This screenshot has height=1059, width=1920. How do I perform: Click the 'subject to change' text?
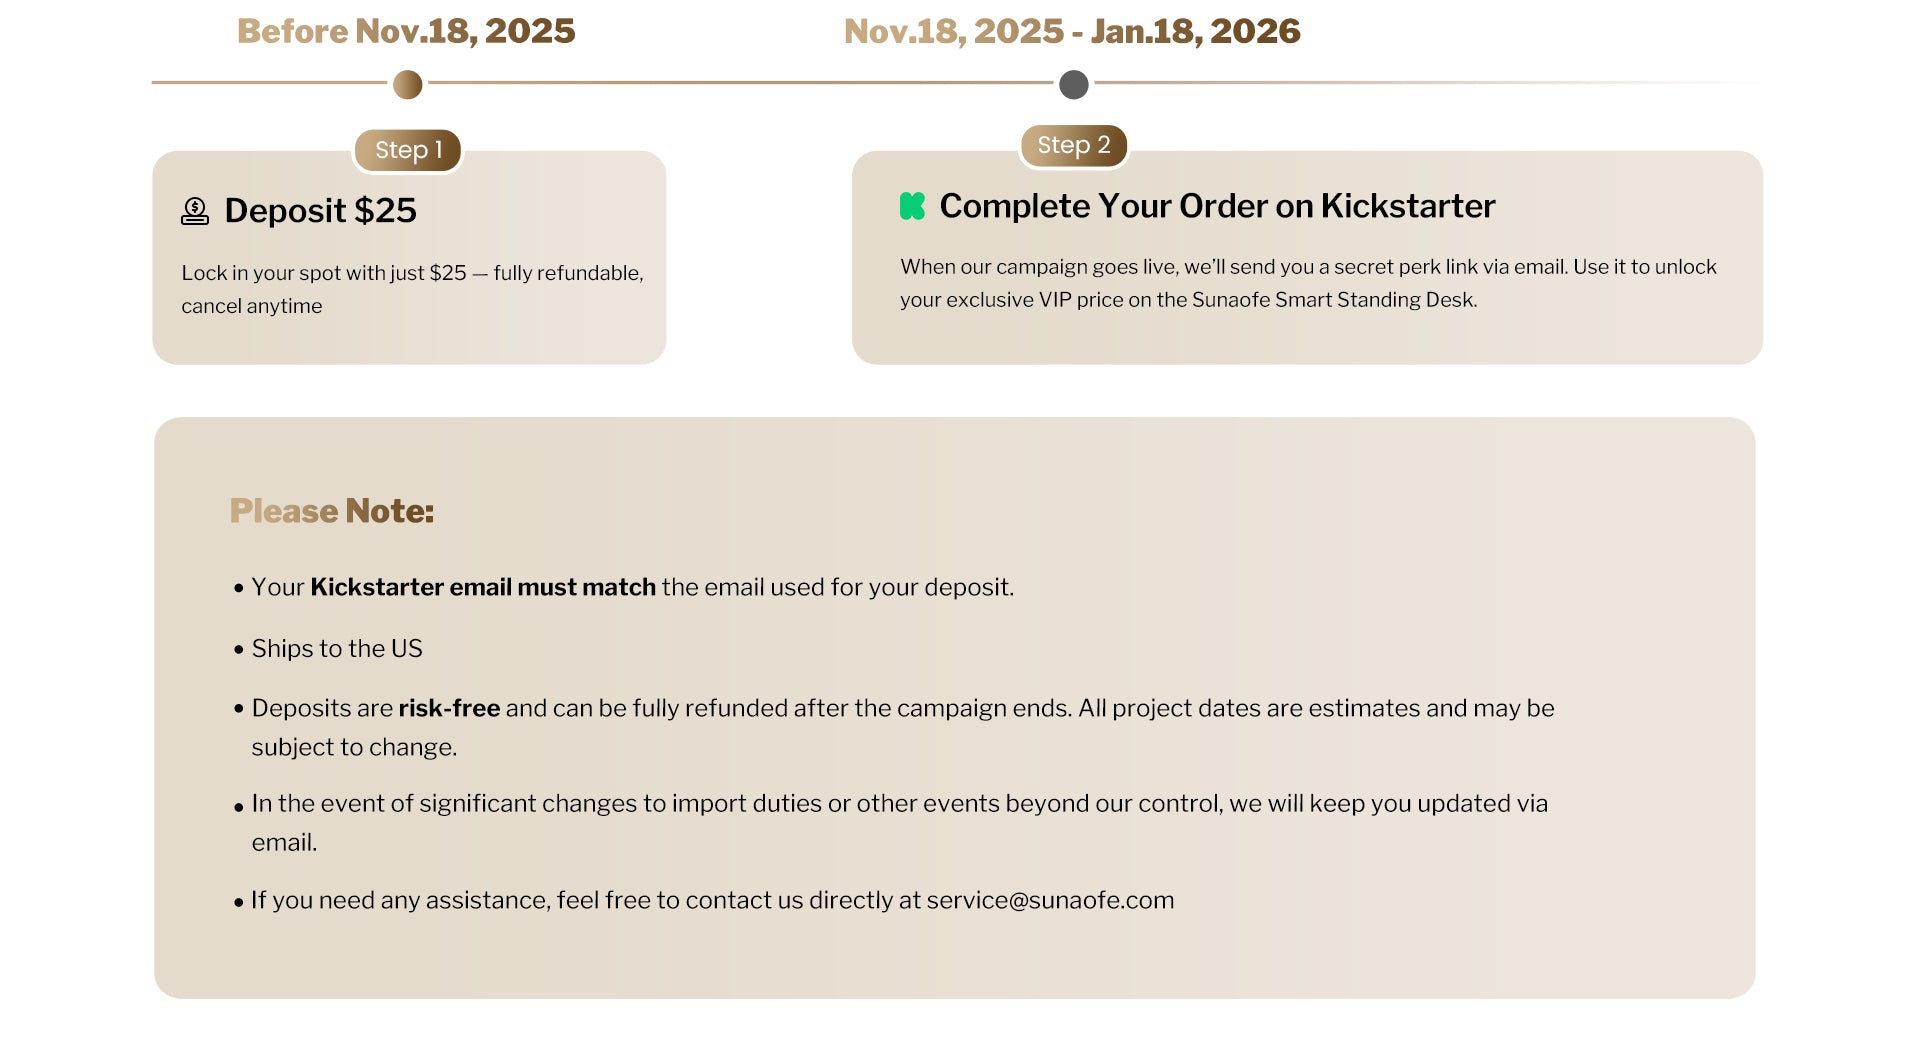click(x=354, y=747)
